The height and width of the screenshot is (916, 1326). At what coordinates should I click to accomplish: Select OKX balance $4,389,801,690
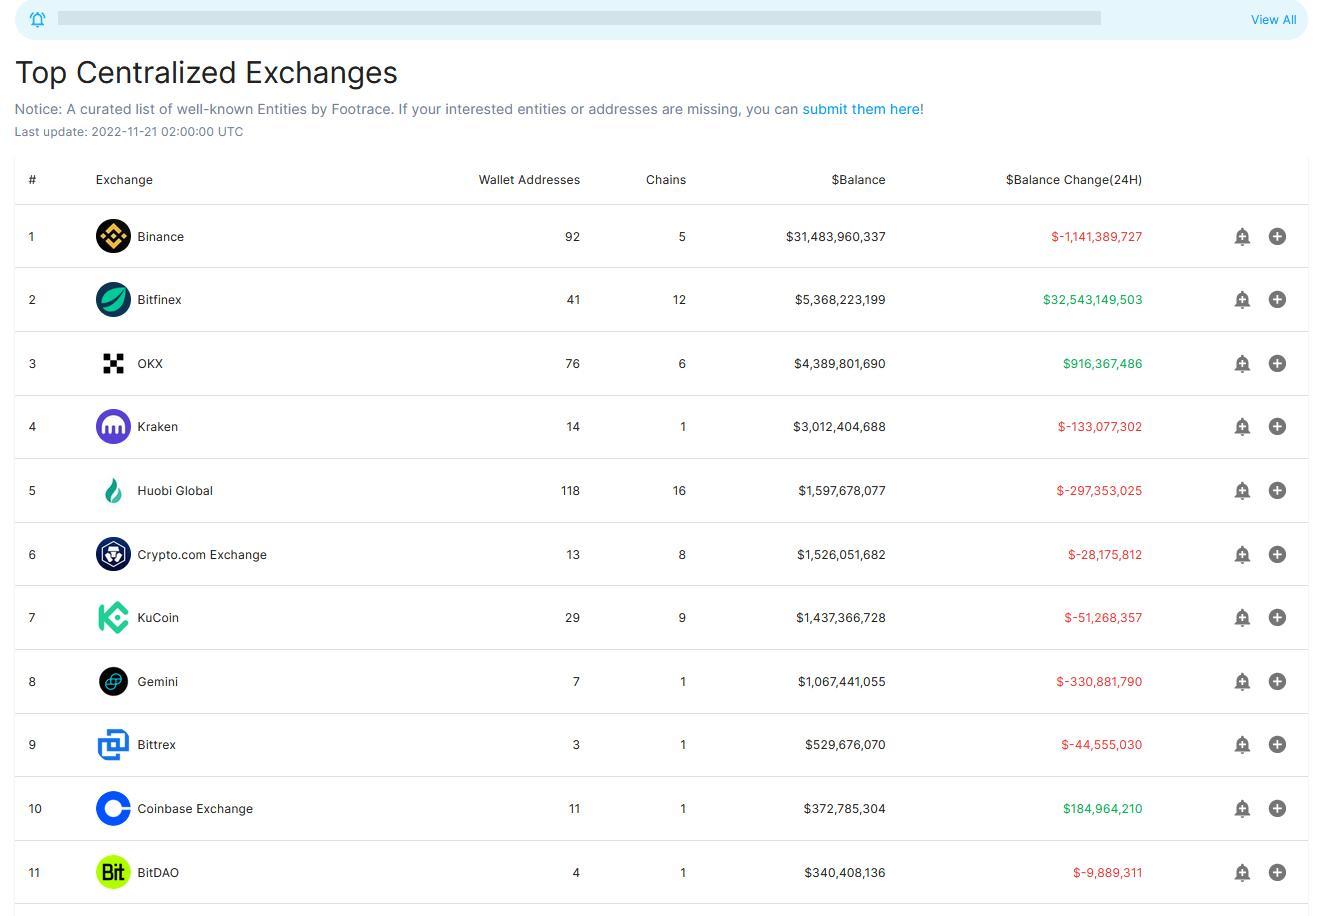[x=840, y=364]
